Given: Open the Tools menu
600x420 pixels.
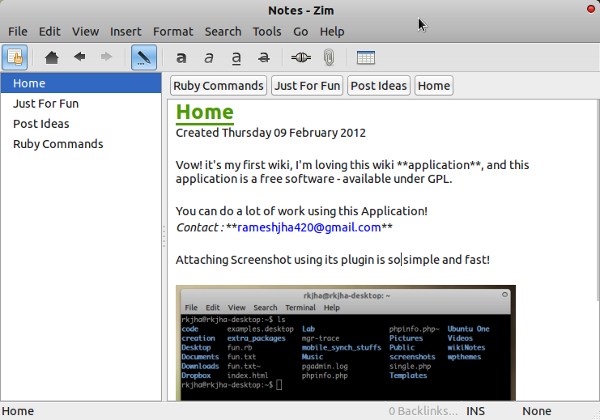Looking at the screenshot, I should (x=267, y=32).
